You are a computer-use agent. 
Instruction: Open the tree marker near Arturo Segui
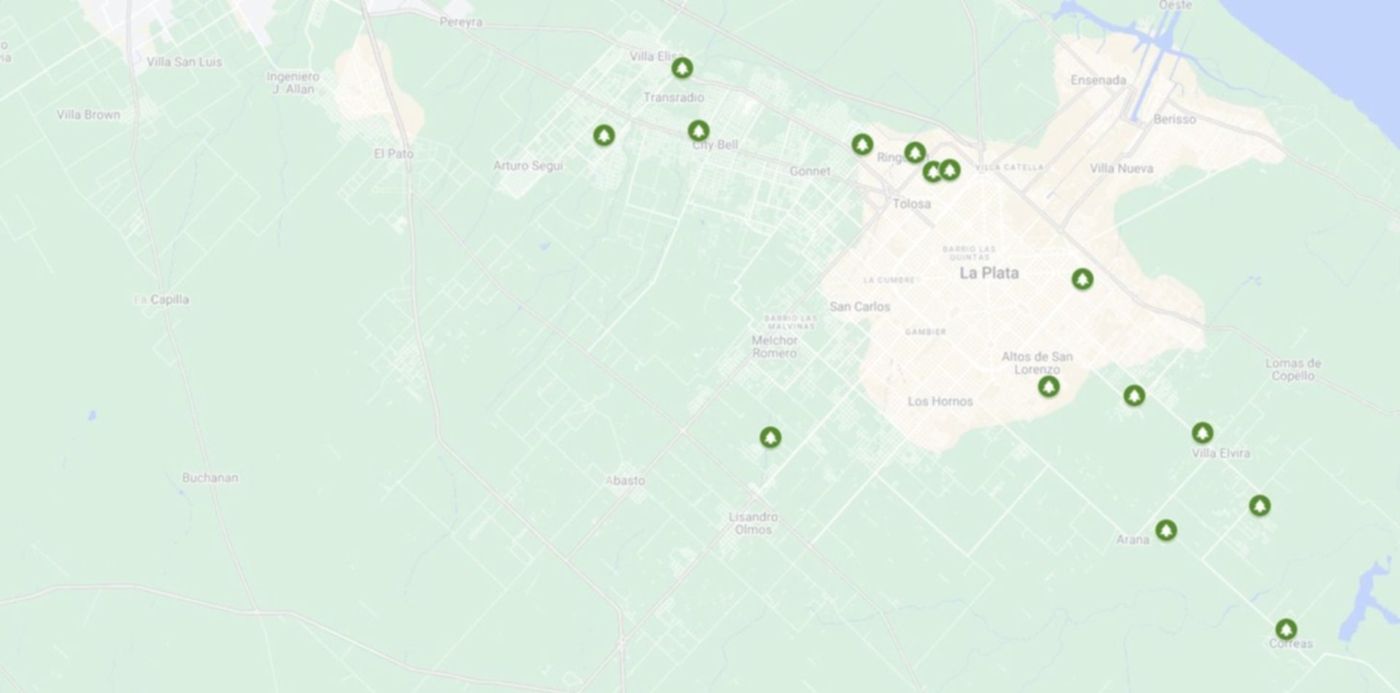(604, 135)
